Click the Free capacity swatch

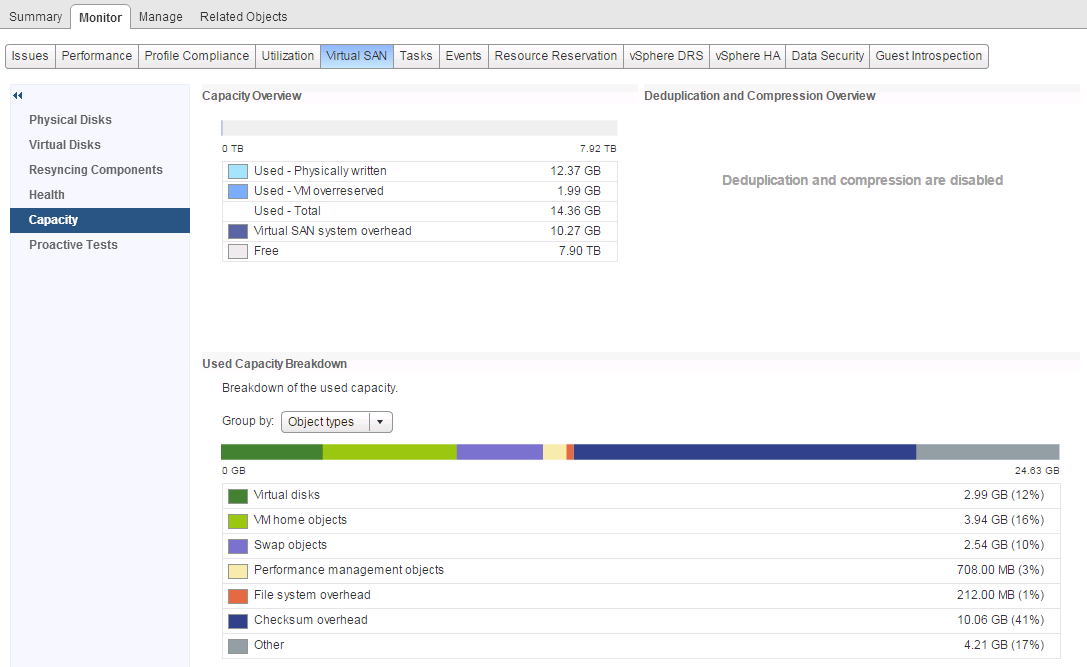pos(238,252)
